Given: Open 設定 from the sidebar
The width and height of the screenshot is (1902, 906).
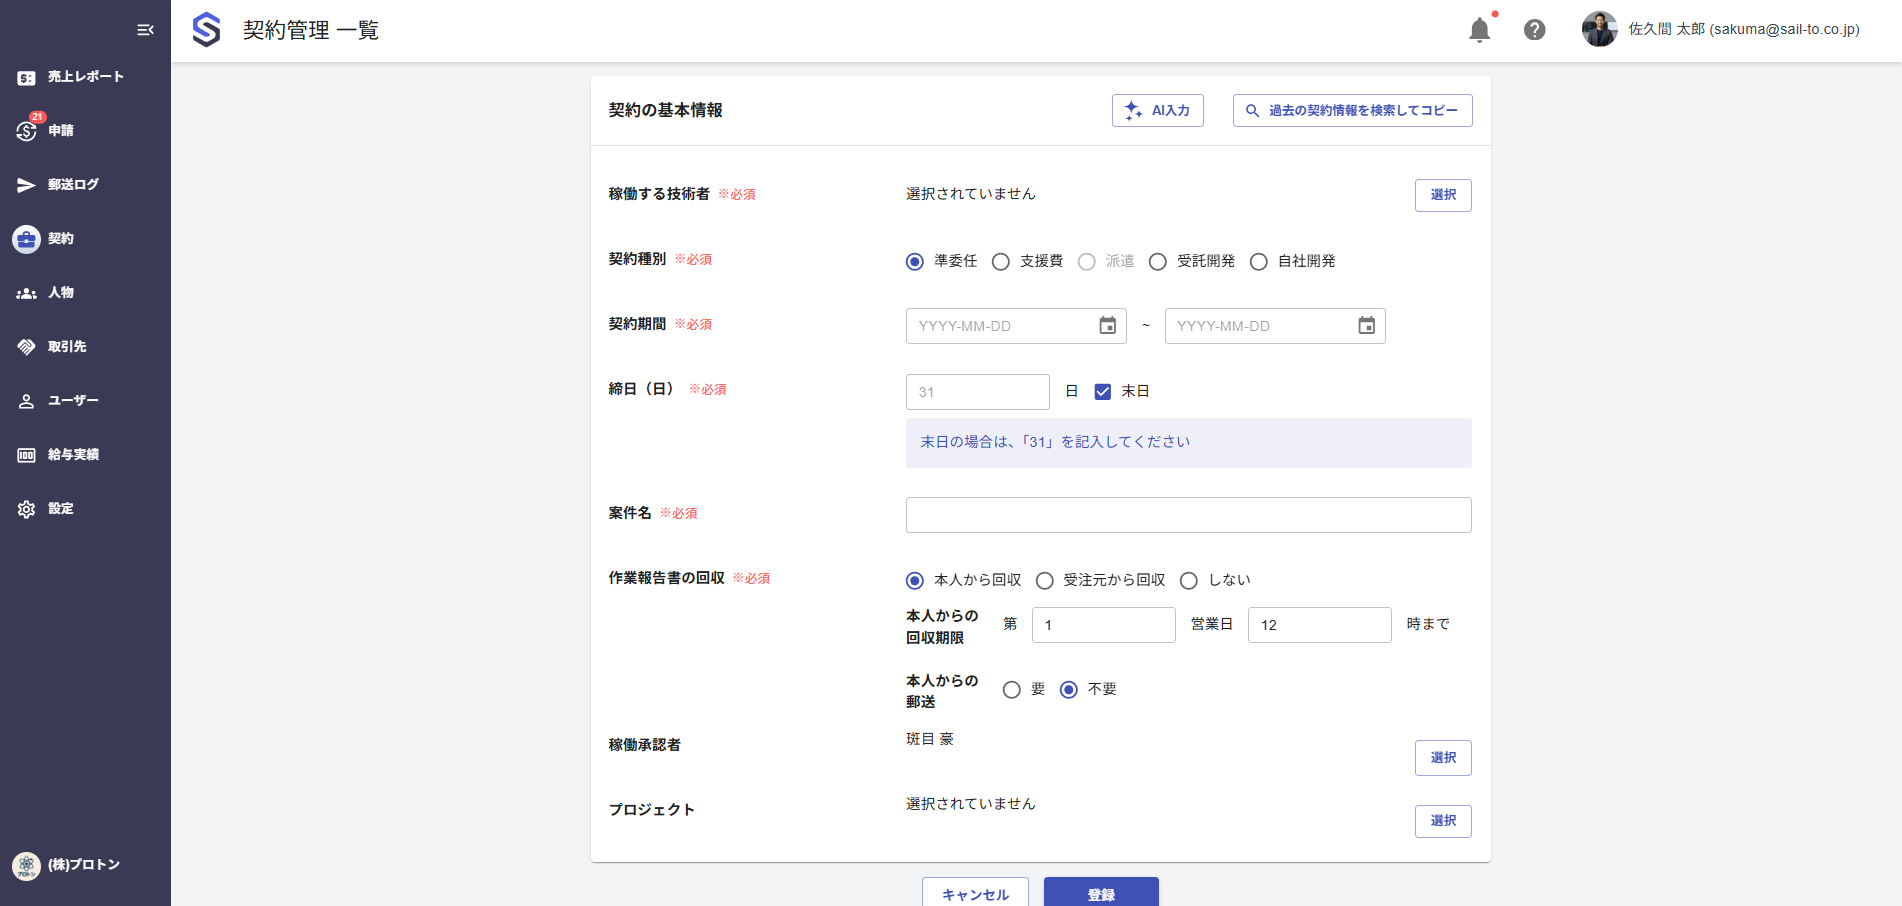Looking at the screenshot, I should click(x=60, y=508).
